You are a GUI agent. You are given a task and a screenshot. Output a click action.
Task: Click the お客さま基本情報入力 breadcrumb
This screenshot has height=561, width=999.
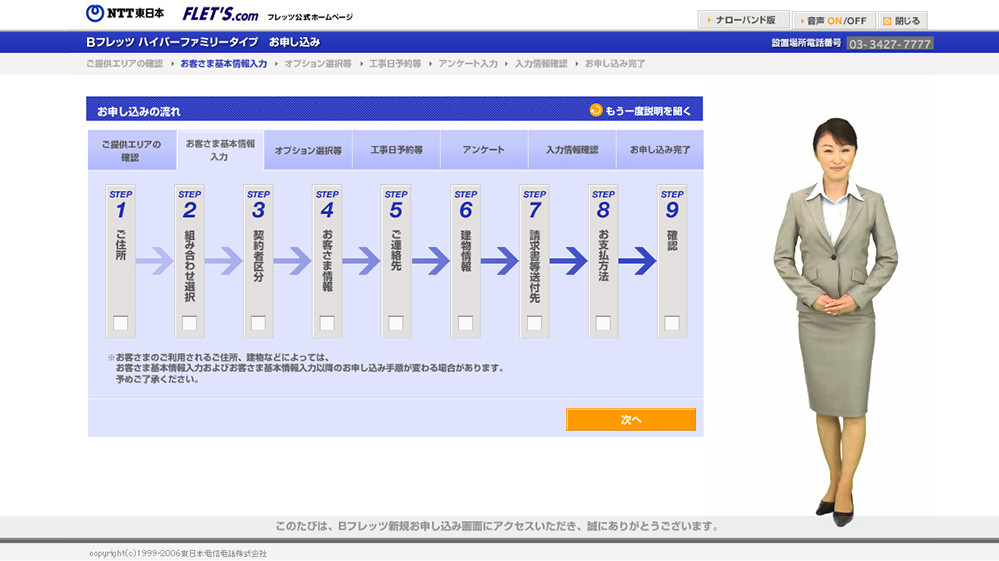224,64
